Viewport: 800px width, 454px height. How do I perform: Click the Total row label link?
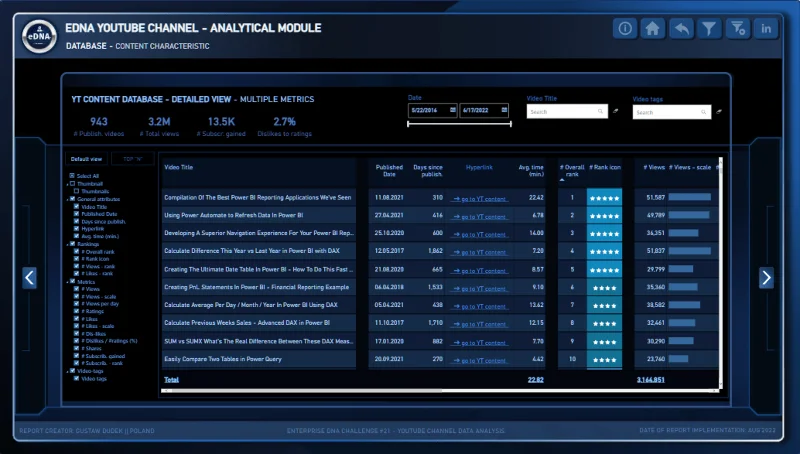tap(171, 380)
